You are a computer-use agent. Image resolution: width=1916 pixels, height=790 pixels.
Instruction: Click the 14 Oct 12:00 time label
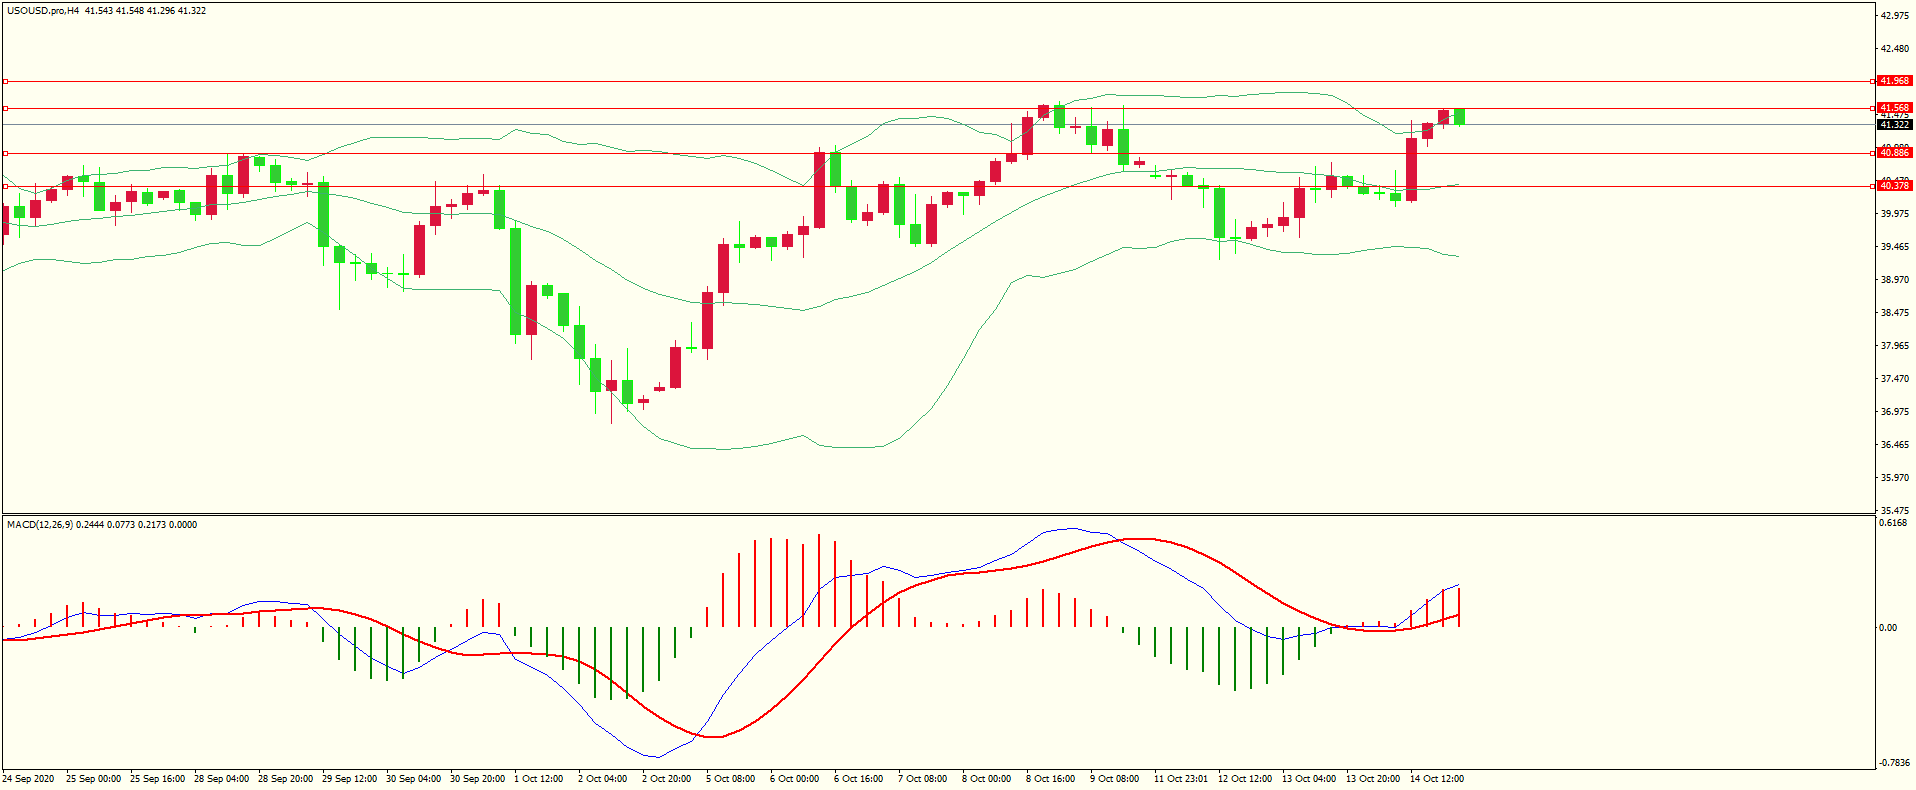1436,779
